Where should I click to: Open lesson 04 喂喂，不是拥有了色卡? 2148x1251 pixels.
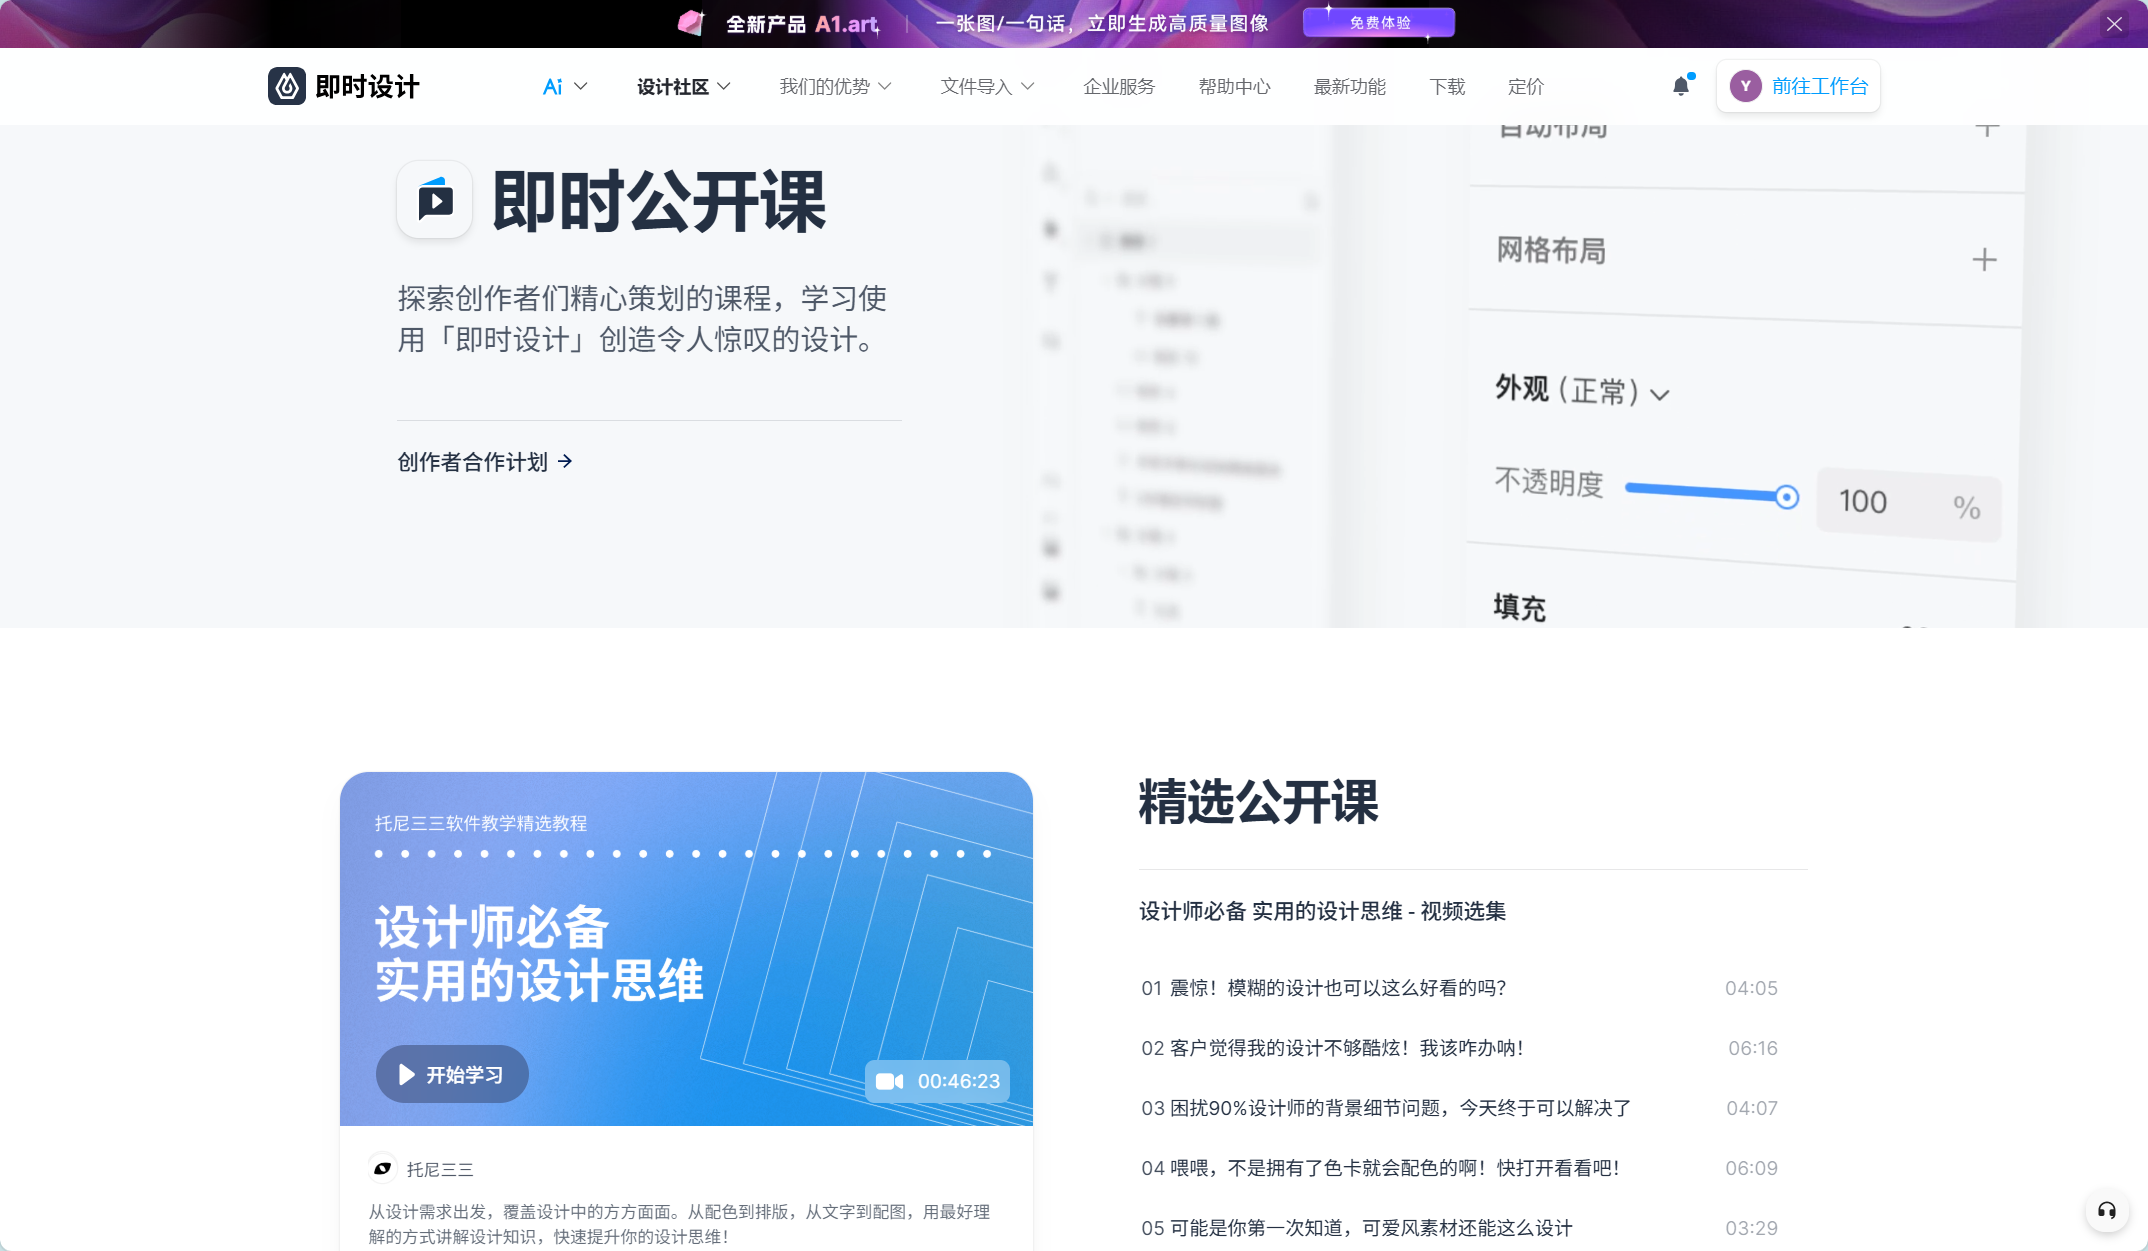pos(1460,1168)
